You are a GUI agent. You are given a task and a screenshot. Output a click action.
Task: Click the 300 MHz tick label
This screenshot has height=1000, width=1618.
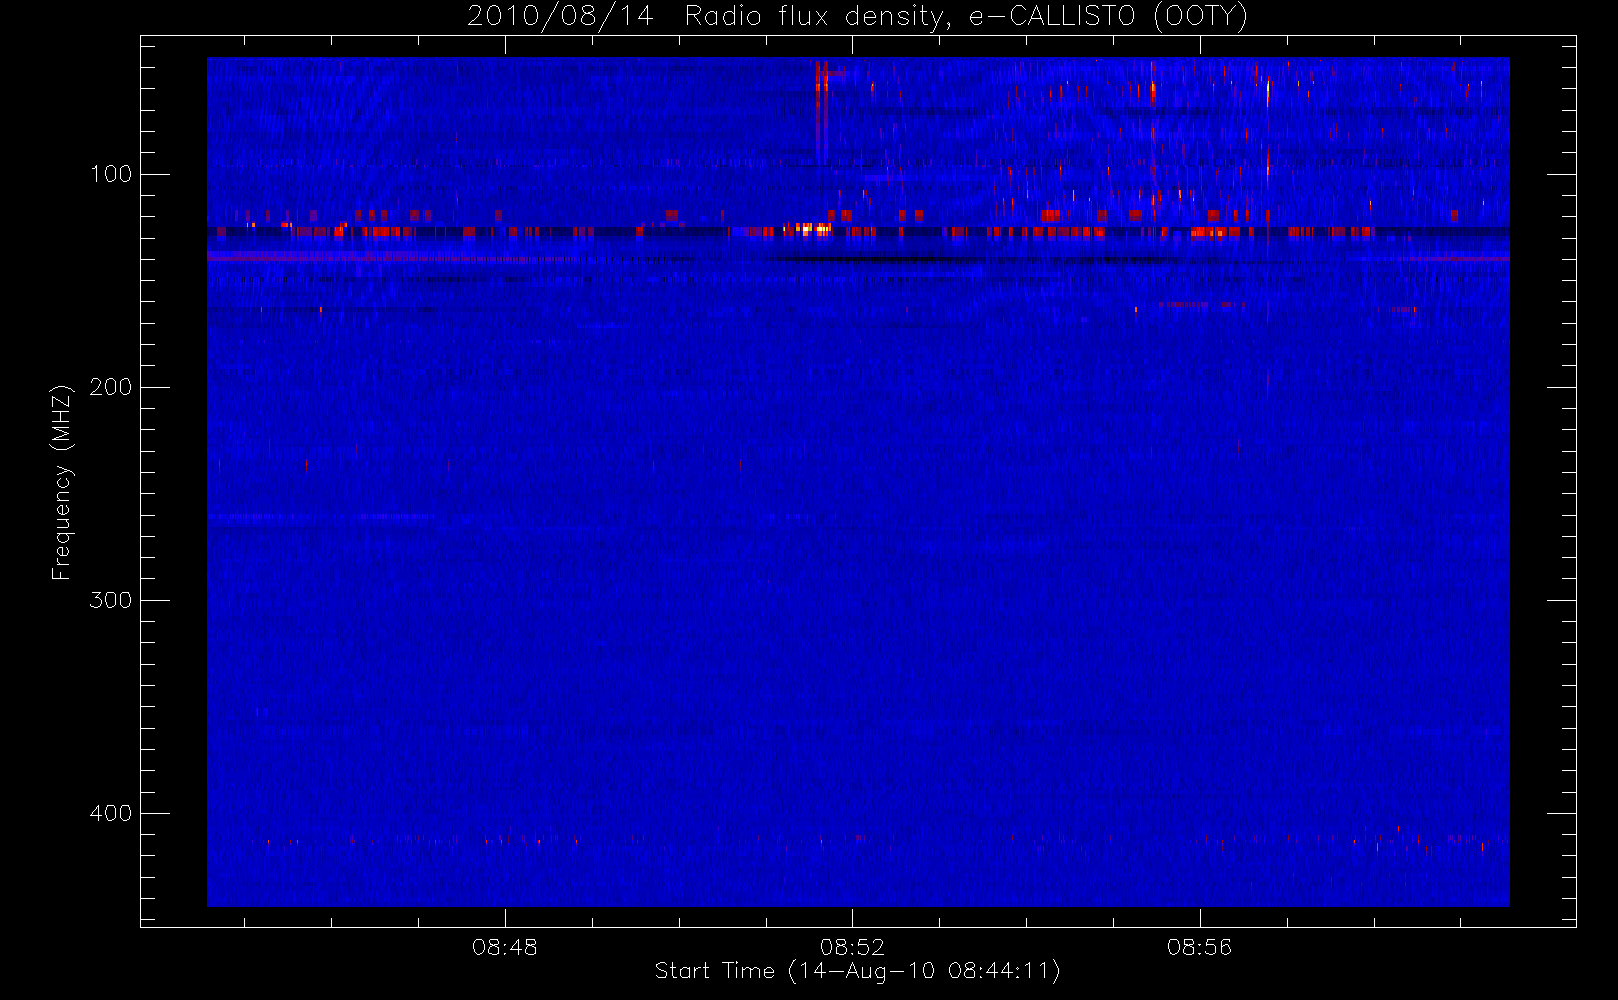pos(110,600)
